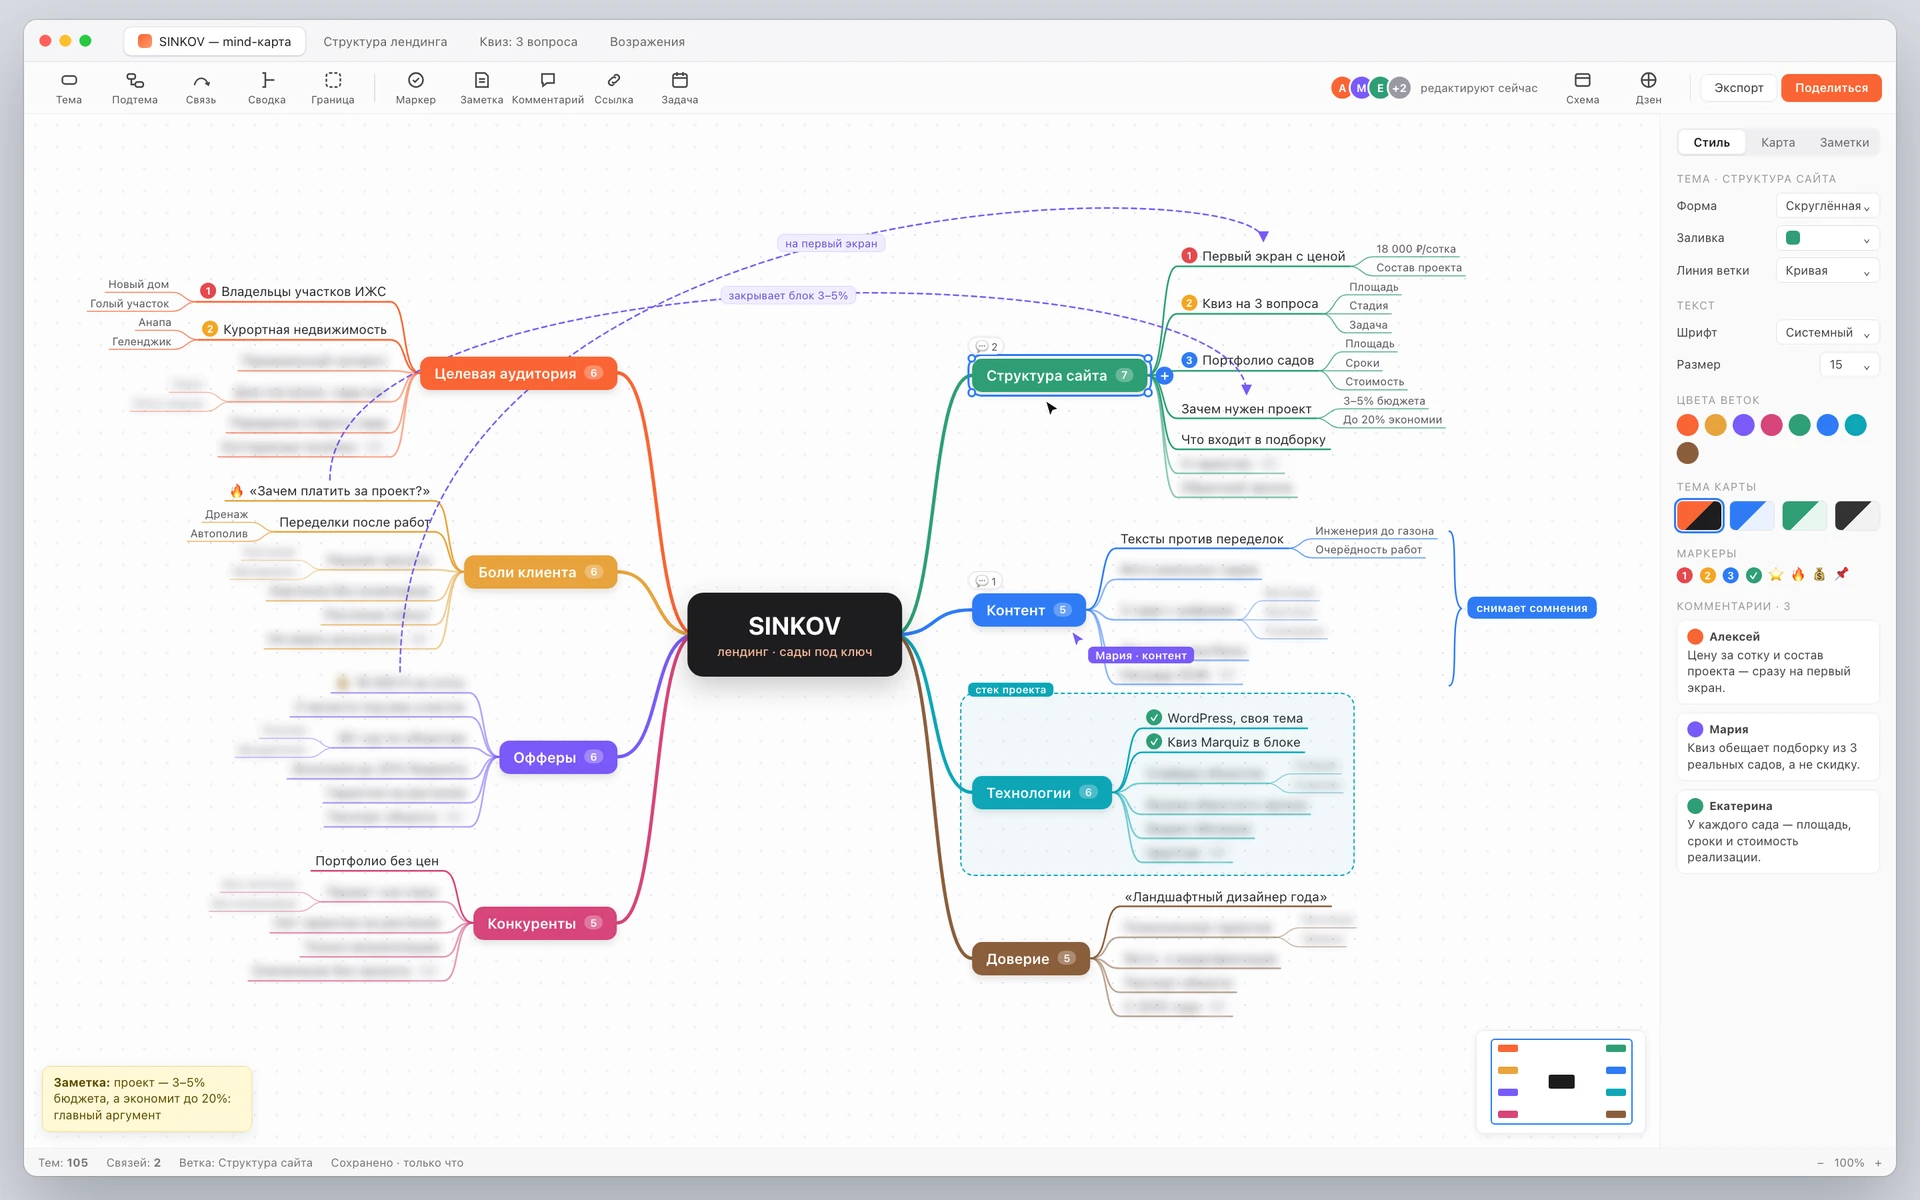Screen dimensions: 1920x1200
Task: Select the central SINKOV node
Action: (795, 635)
